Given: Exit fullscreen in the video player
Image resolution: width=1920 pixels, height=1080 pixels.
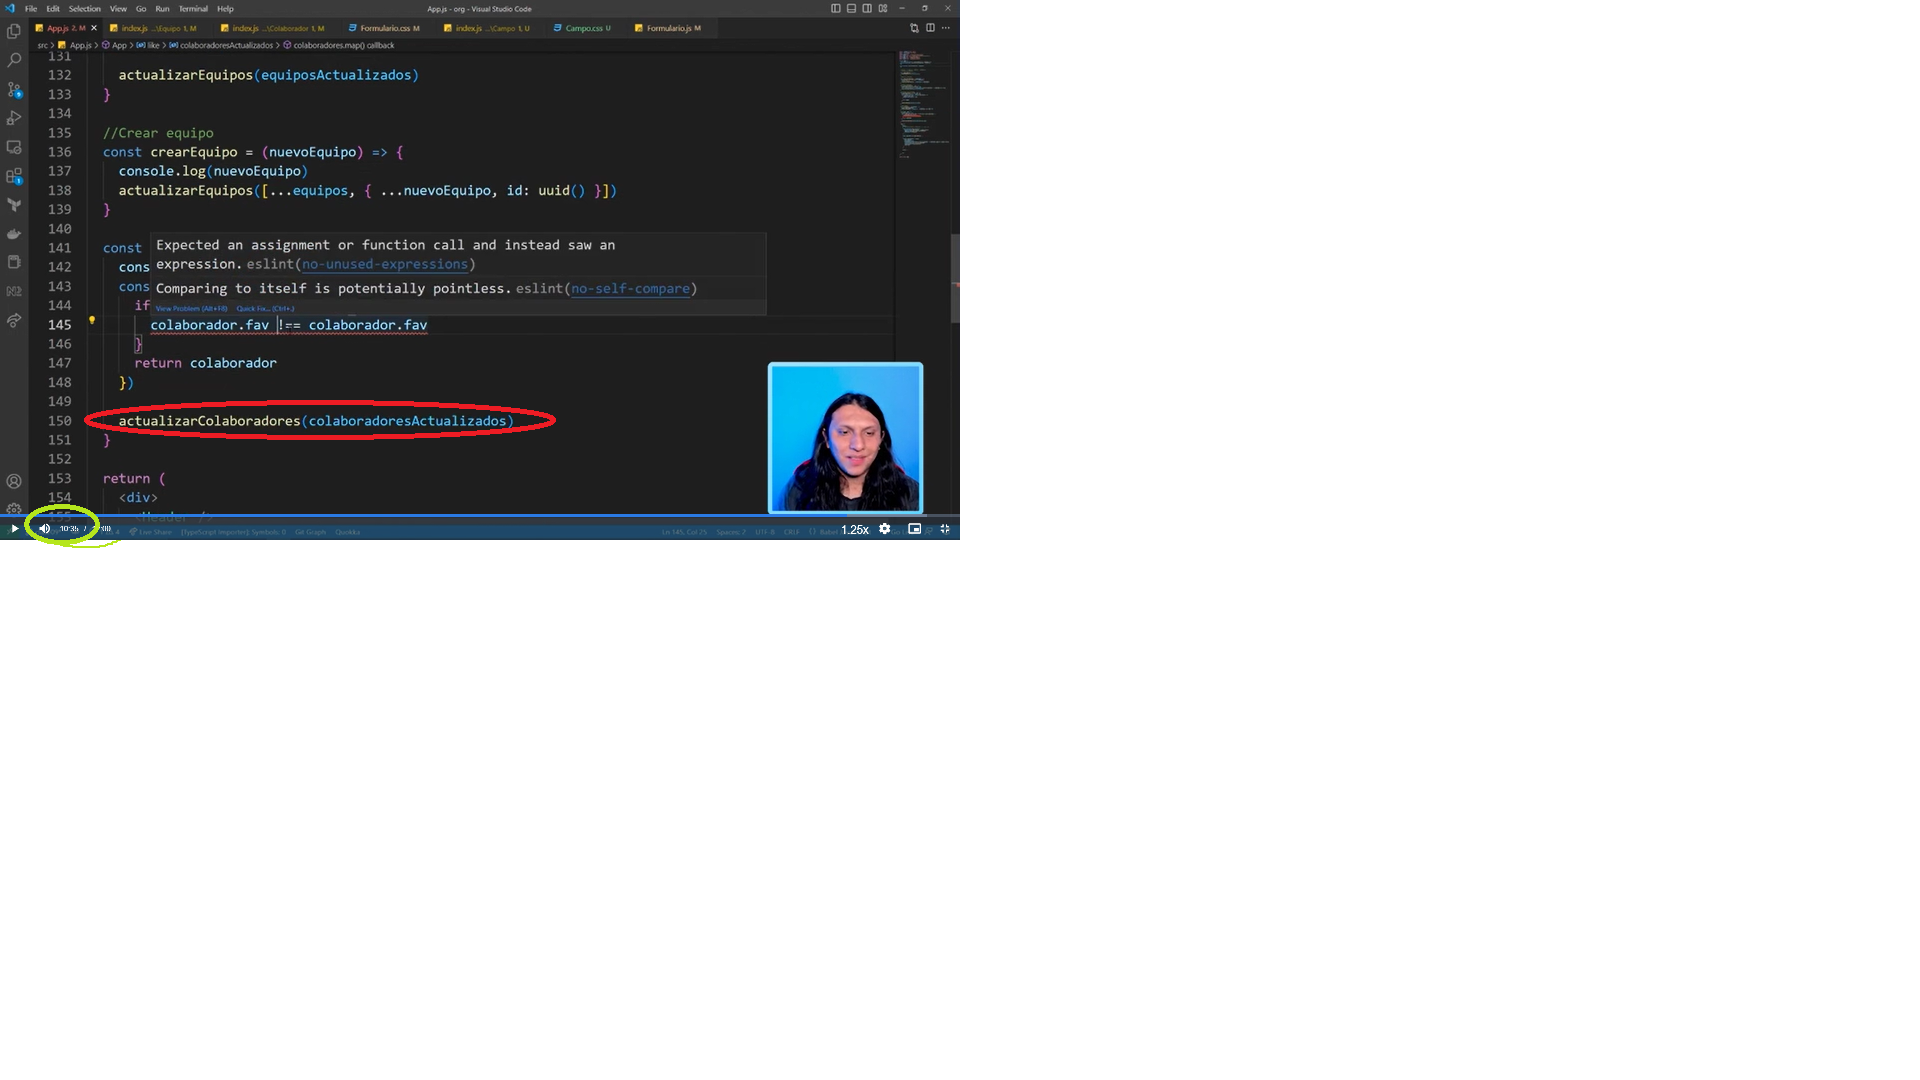Looking at the screenshot, I should point(945,529).
